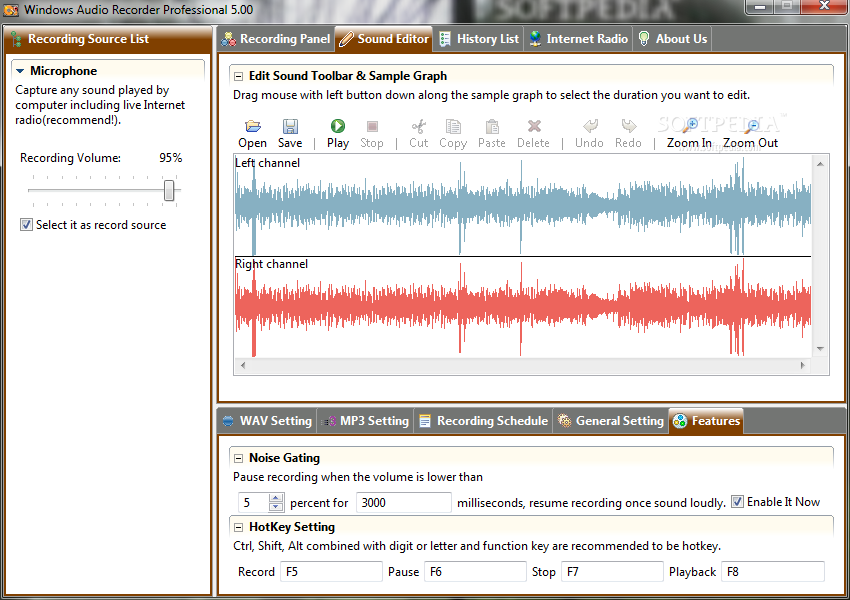850x600 pixels.
Task: Start playback with the green Play icon
Action: click(x=338, y=126)
